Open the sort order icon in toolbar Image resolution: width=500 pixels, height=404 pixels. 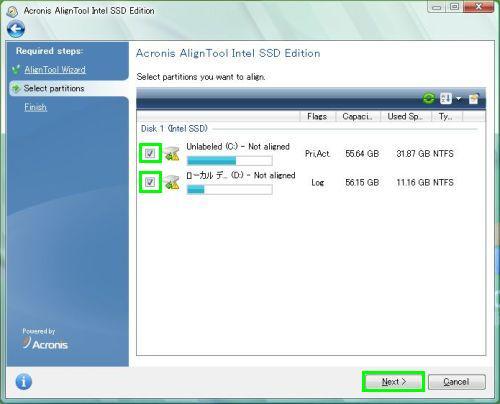[x=446, y=98]
